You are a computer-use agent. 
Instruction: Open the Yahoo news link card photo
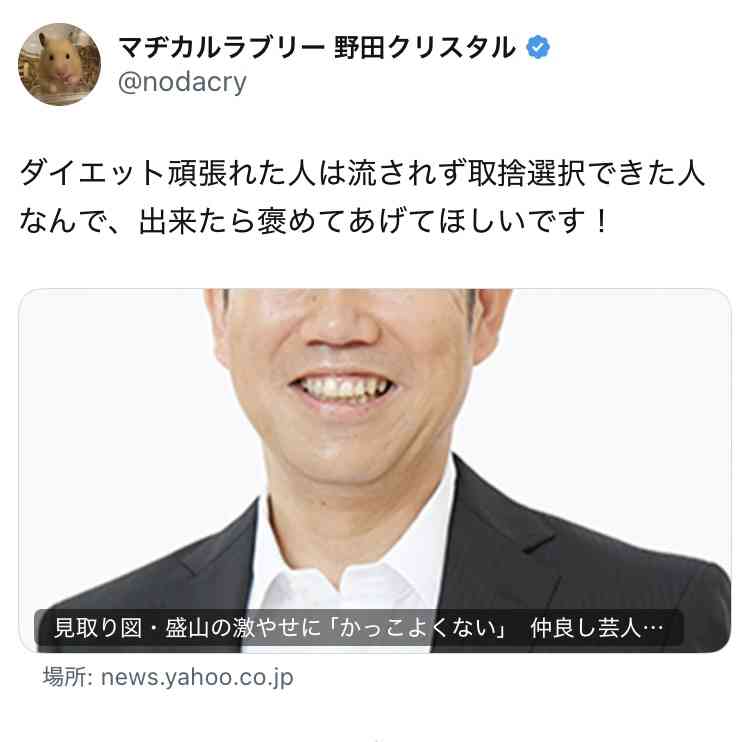click(375, 470)
